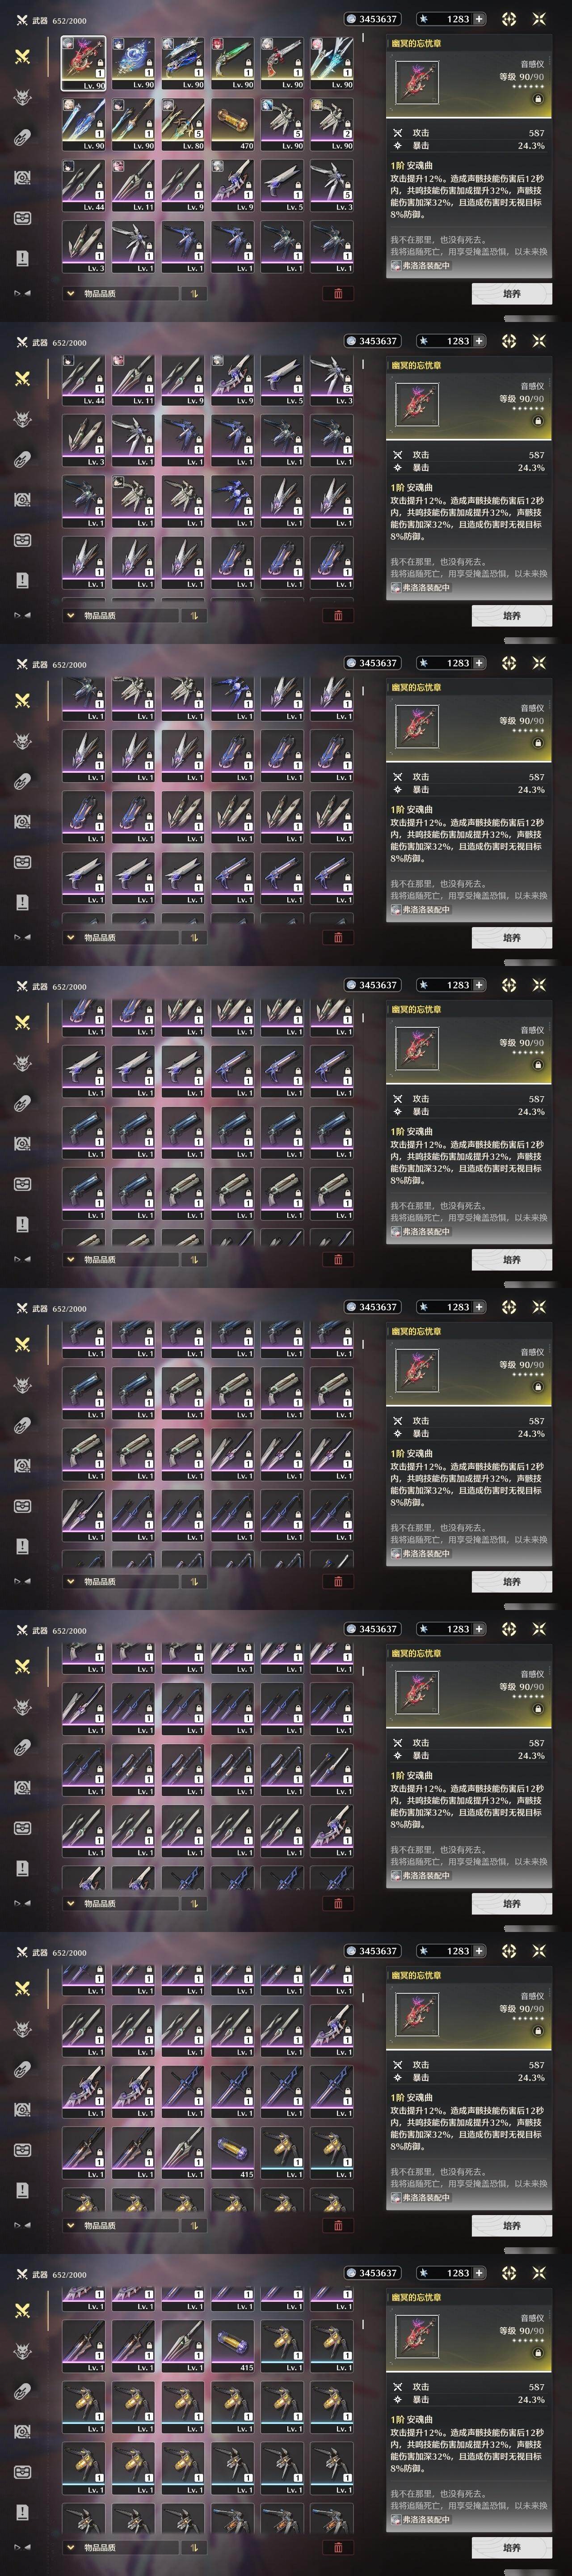Image resolution: width=572 pixels, height=2576 pixels.
Task: Open the demon mask tab in the topmost sidebar
Action: (x=22, y=97)
